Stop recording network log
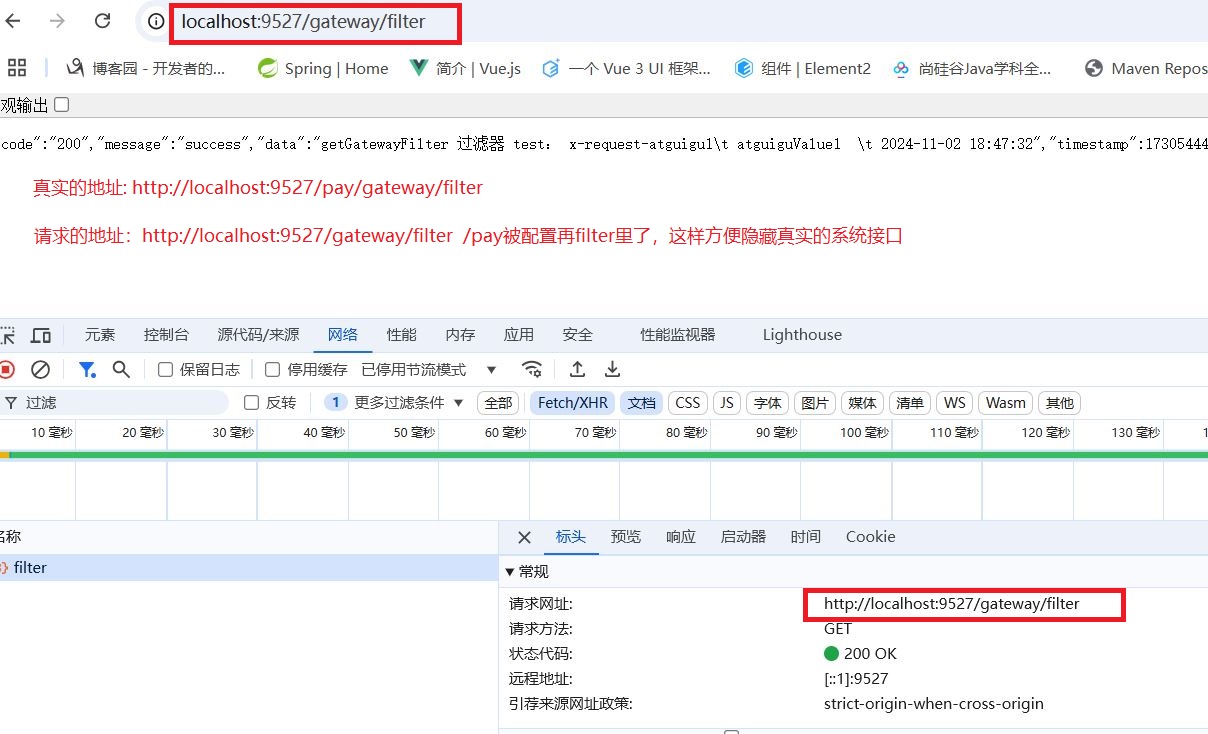Image resolution: width=1208 pixels, height=734 pixels. (10, 370)
